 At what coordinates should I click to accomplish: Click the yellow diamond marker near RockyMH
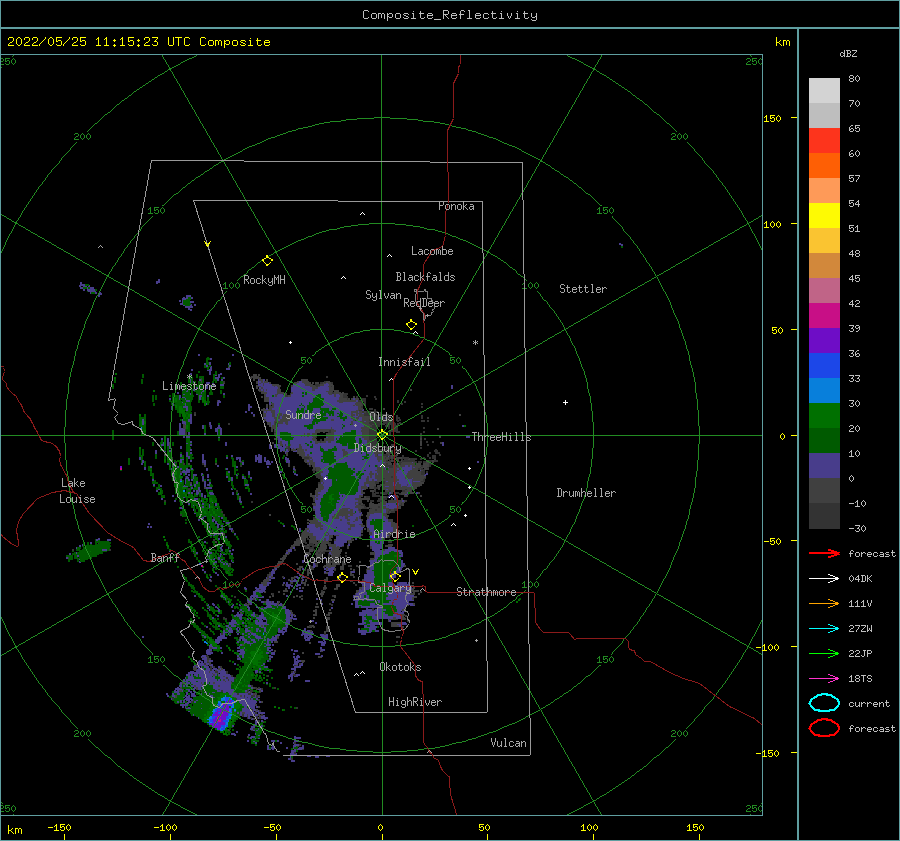click(x=267, y=261)
